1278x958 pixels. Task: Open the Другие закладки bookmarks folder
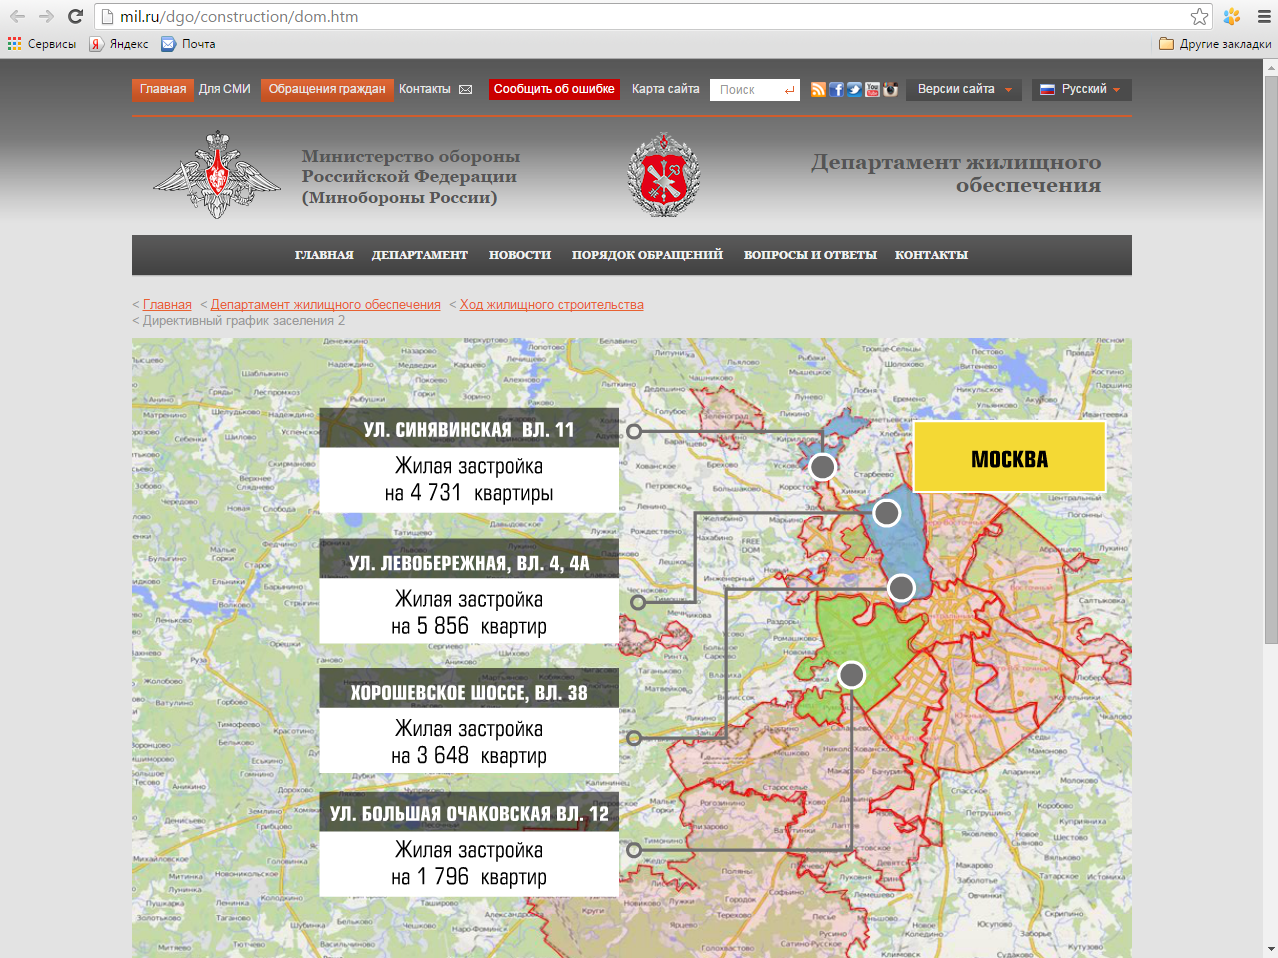point(1215,44)
